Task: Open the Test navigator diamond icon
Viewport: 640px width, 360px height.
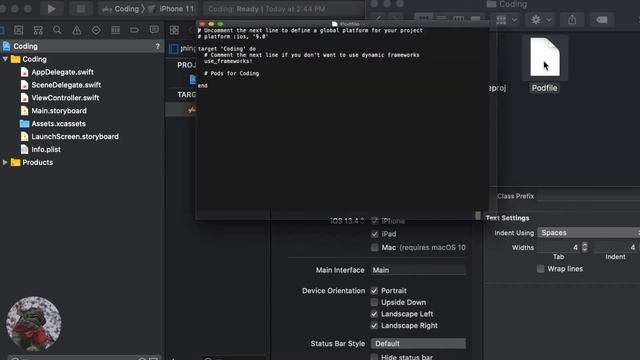Action: (96, 30)
